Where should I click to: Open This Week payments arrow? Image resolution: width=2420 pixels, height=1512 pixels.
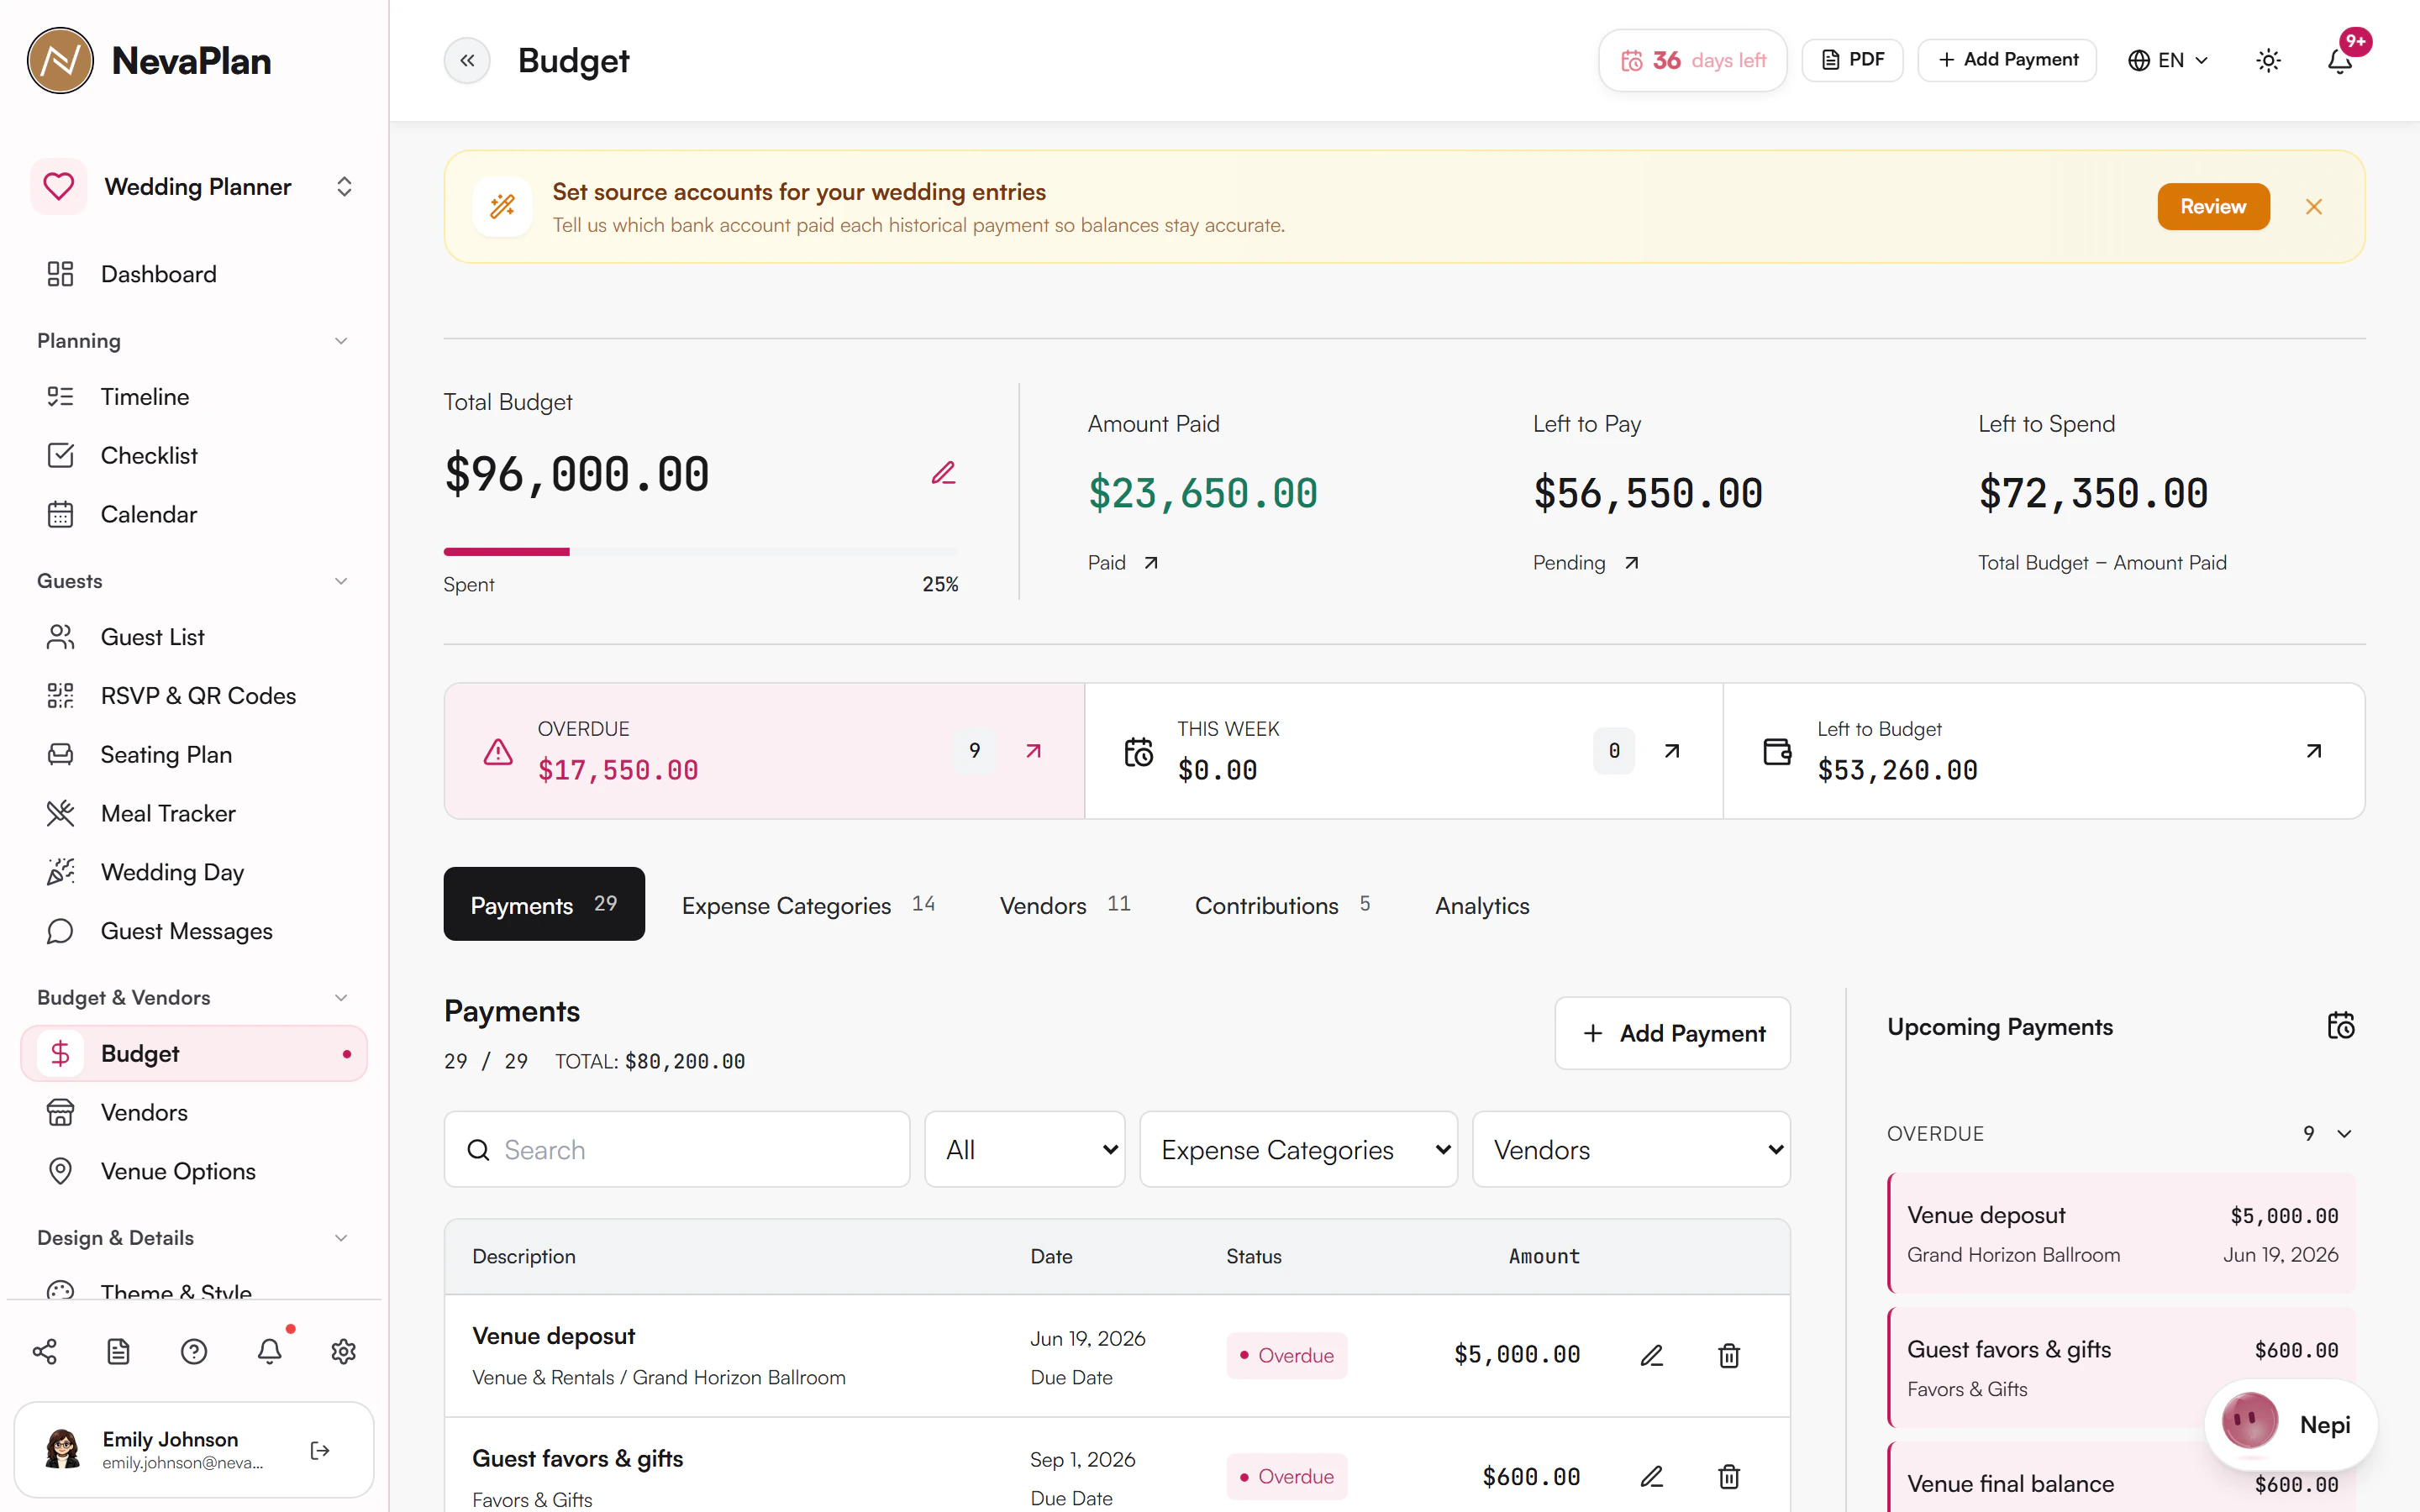click(1672, 751)
